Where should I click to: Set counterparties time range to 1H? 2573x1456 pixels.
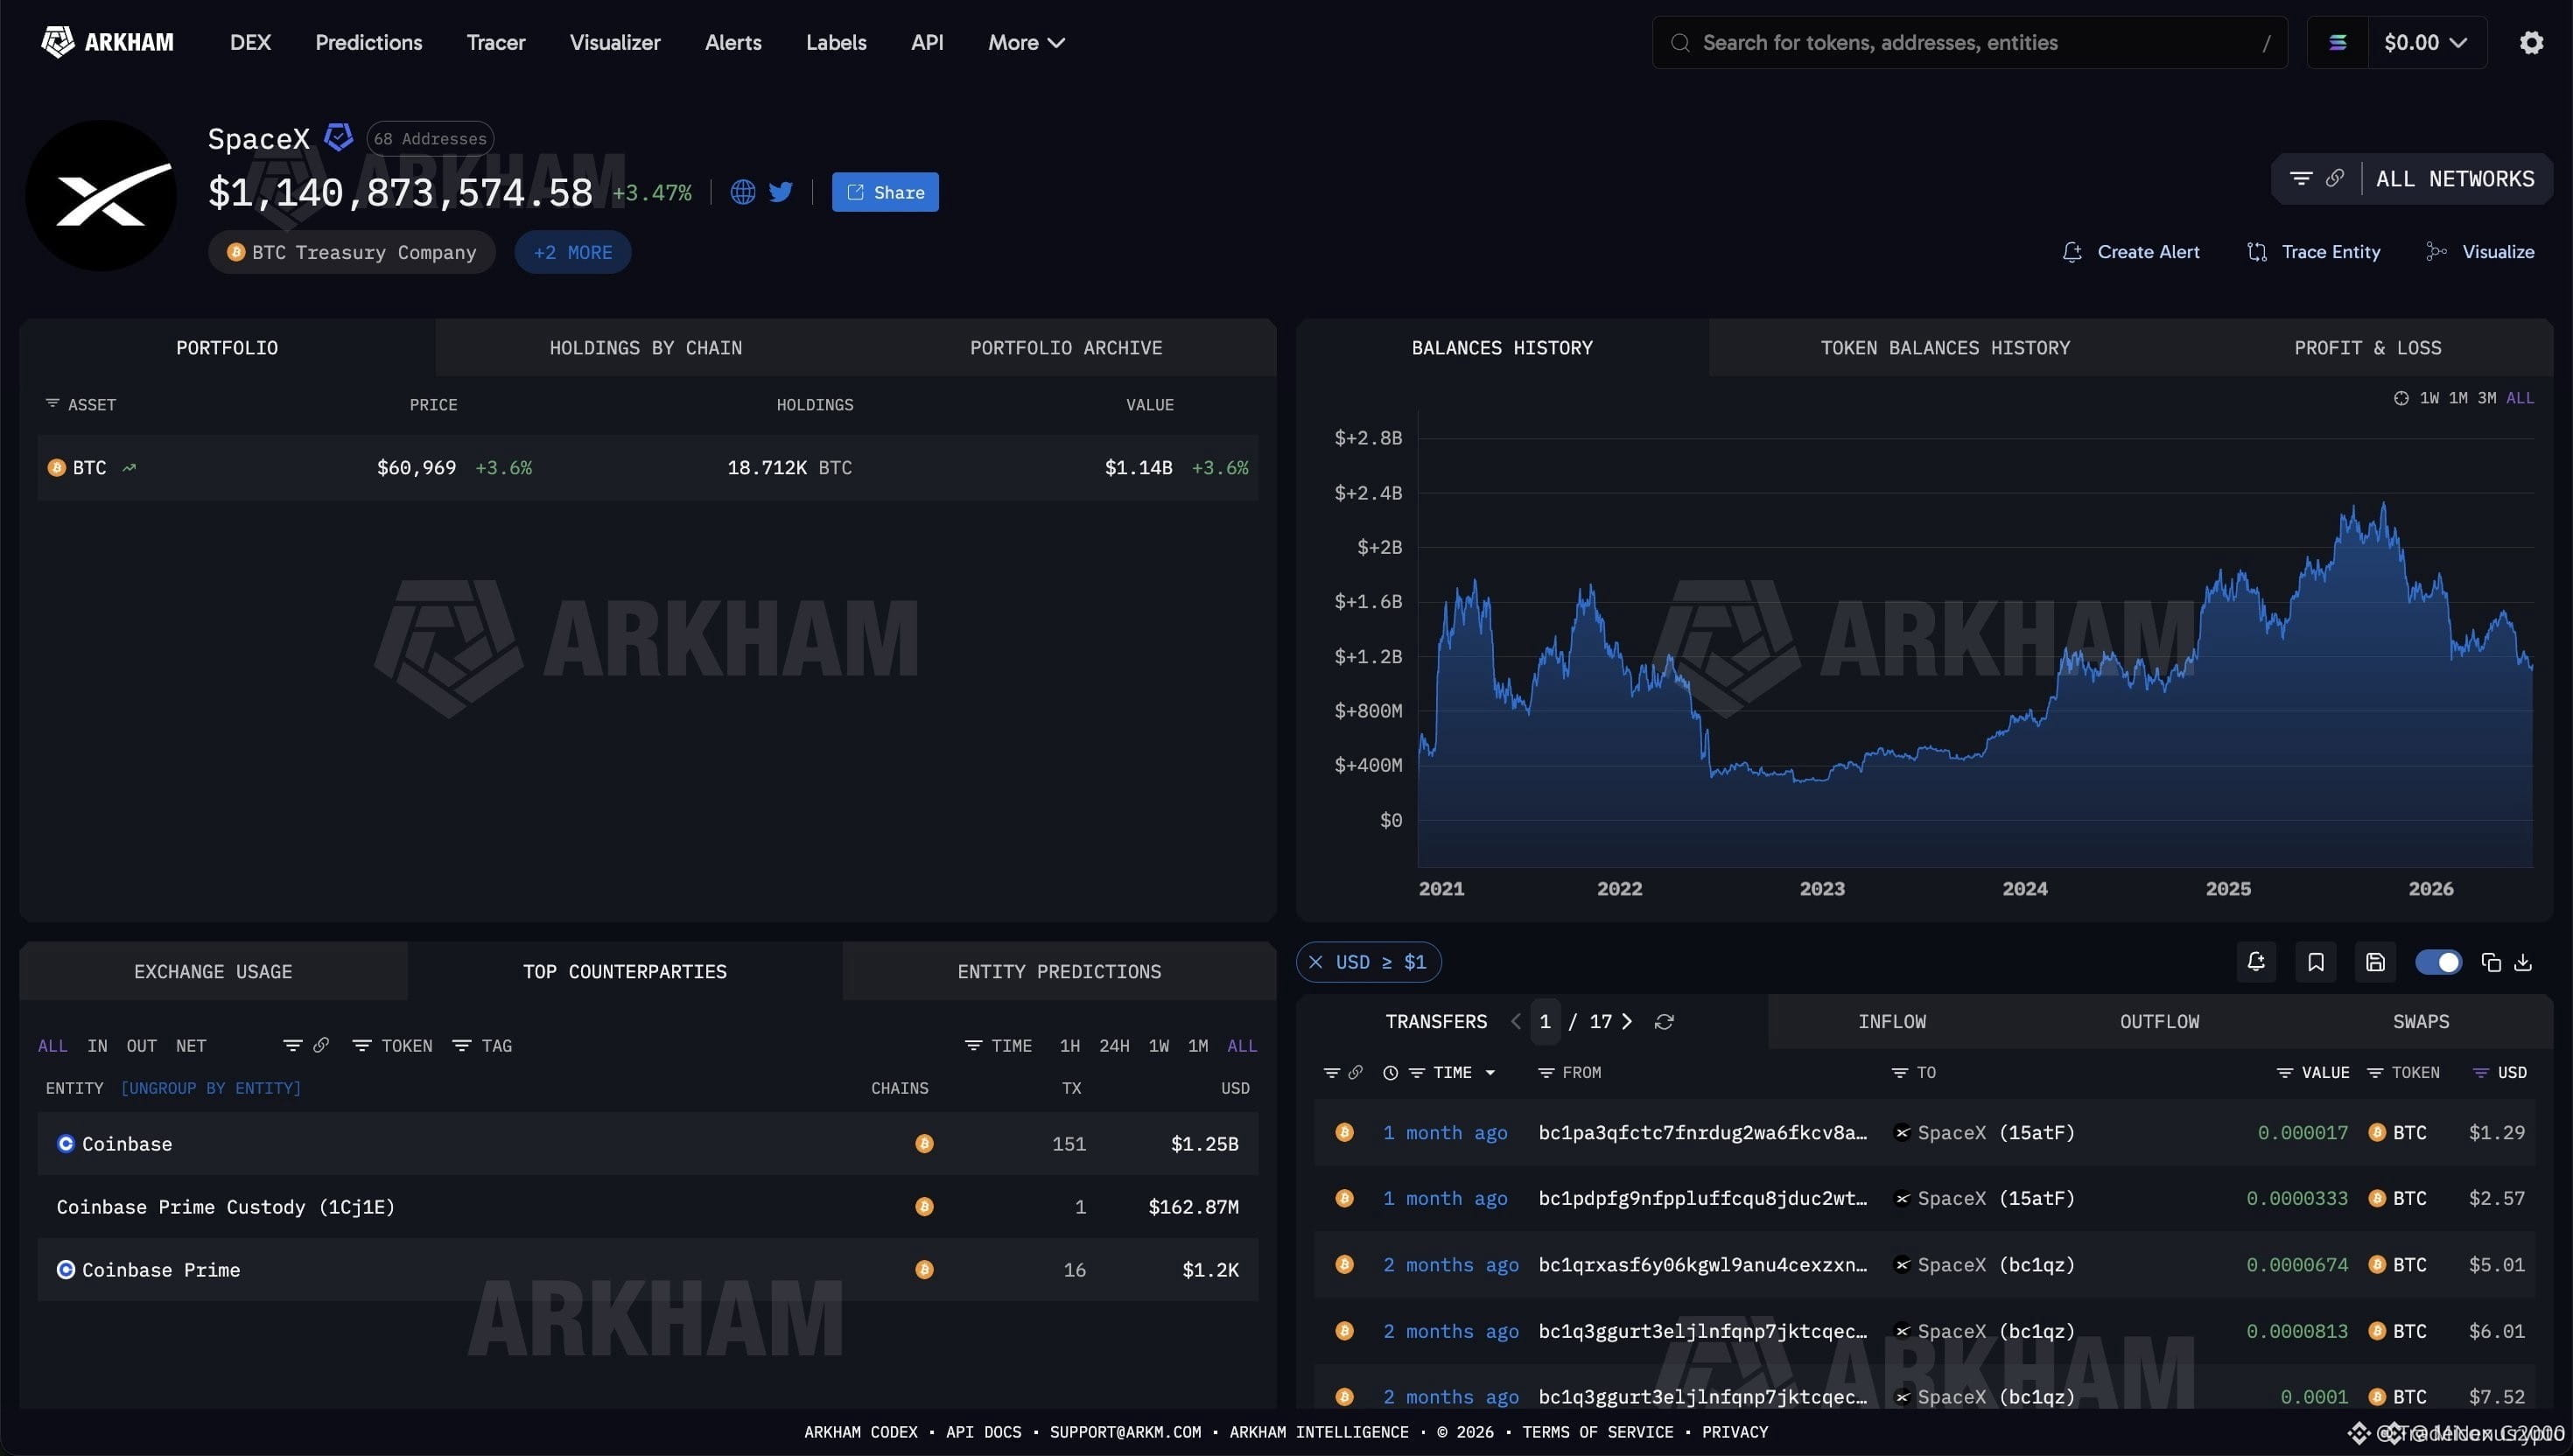[x=1069, y=1045]
